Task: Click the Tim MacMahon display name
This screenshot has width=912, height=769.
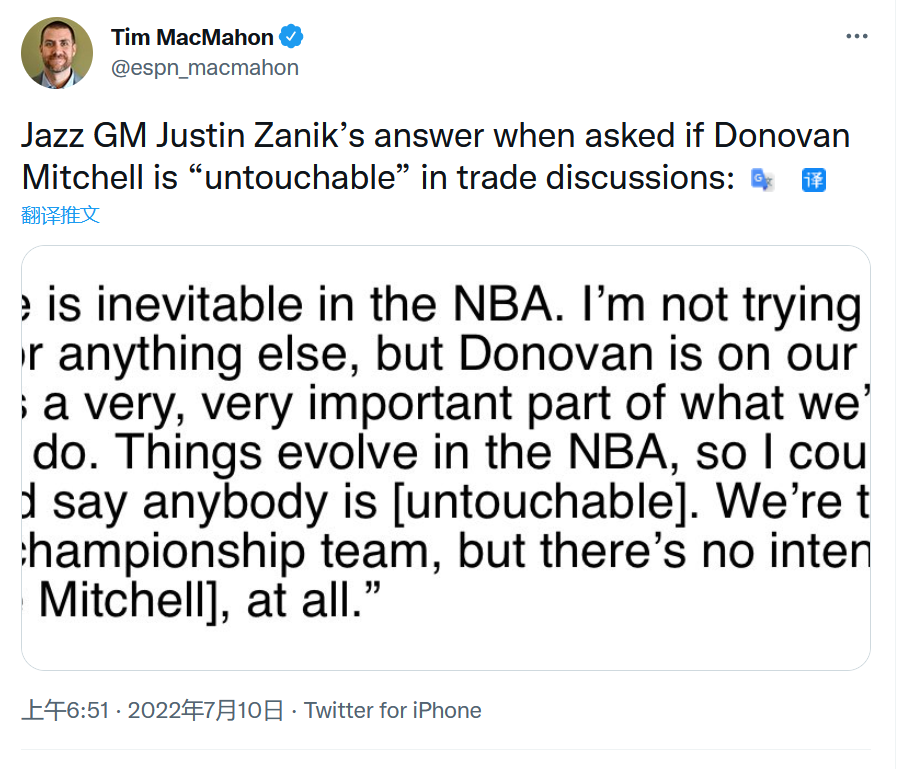Action: [x=192, y=37]
